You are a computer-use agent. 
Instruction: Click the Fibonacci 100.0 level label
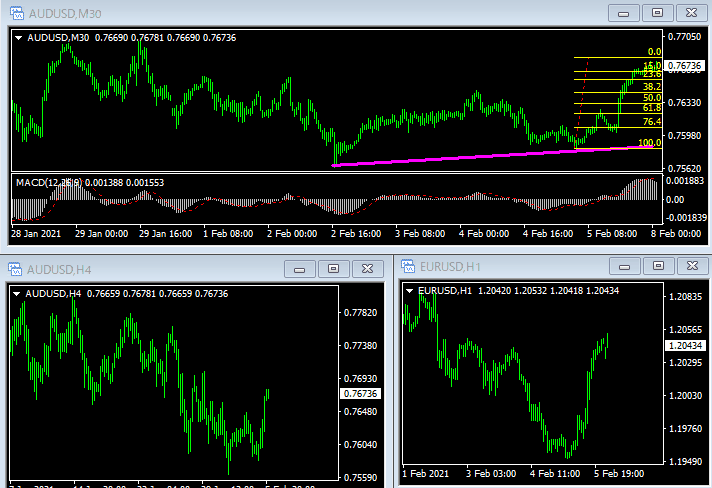pos(649,143)
